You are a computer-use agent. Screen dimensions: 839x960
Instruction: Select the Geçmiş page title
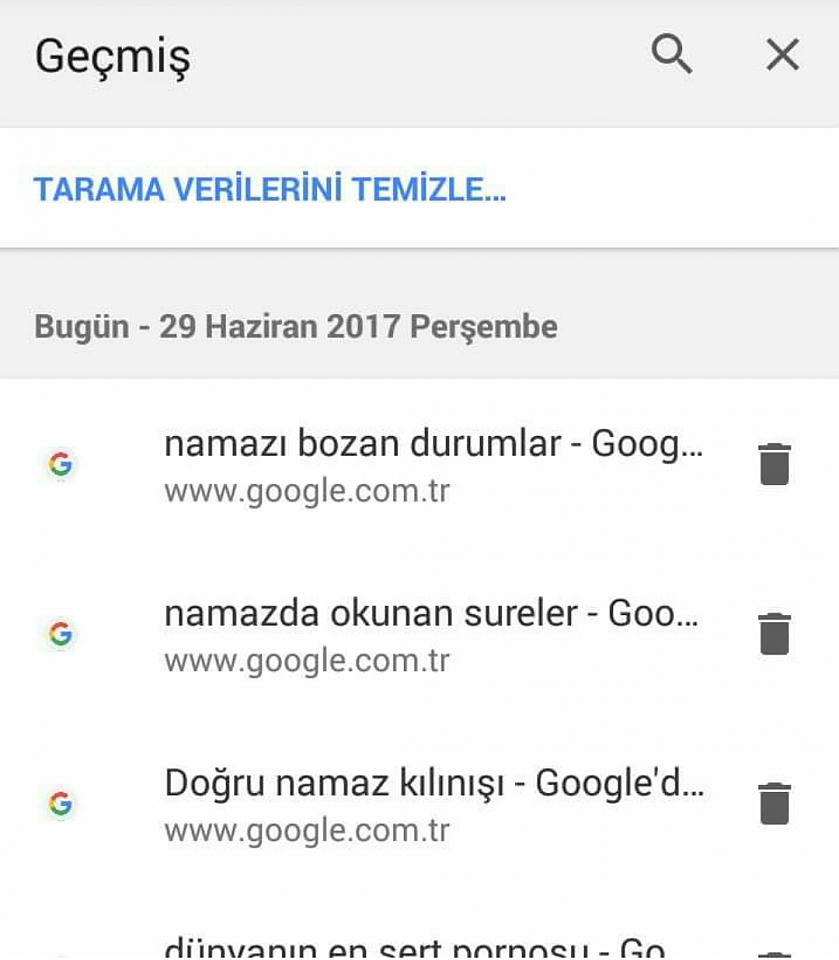pos(113,57)
